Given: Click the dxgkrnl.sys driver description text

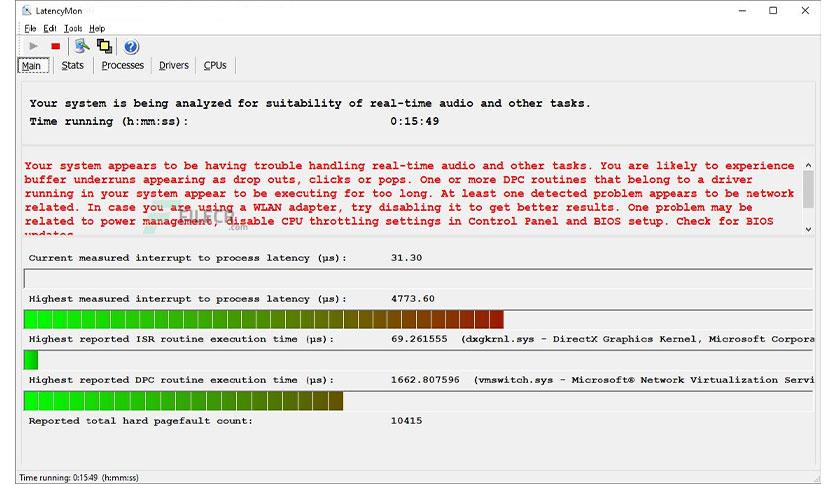Looking at the screenshot, I should point(638,339).
